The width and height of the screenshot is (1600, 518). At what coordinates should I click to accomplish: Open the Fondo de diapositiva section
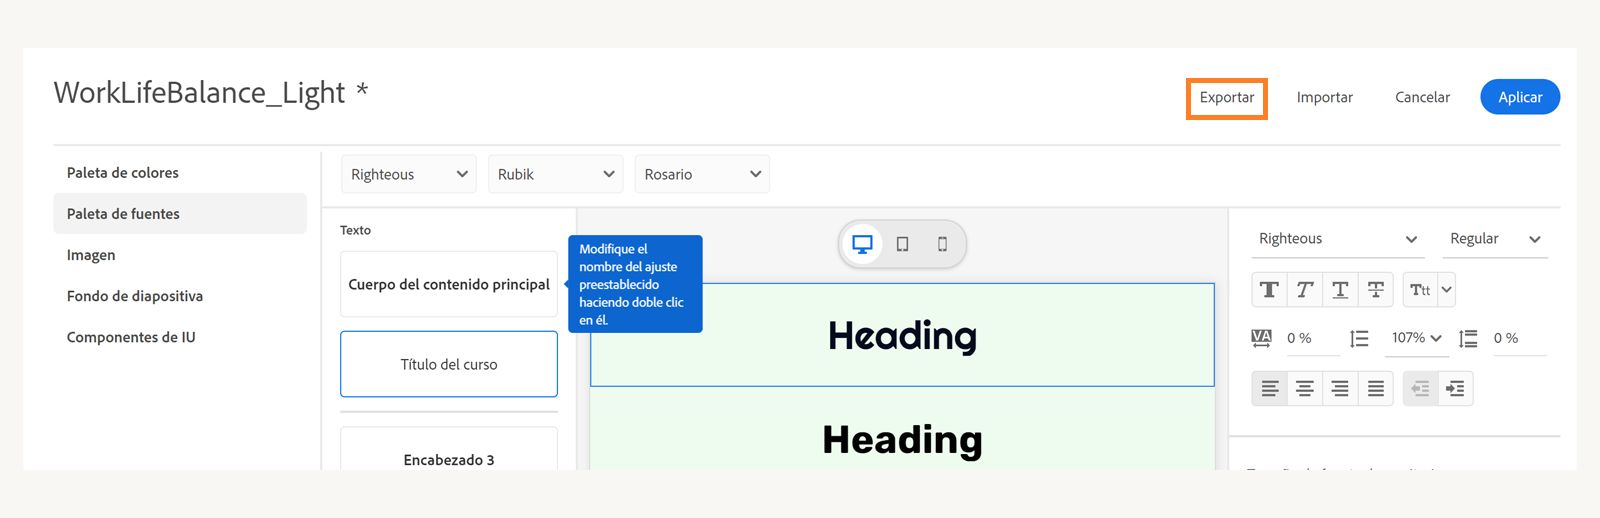pyautogui.click(x=135, y=296)
